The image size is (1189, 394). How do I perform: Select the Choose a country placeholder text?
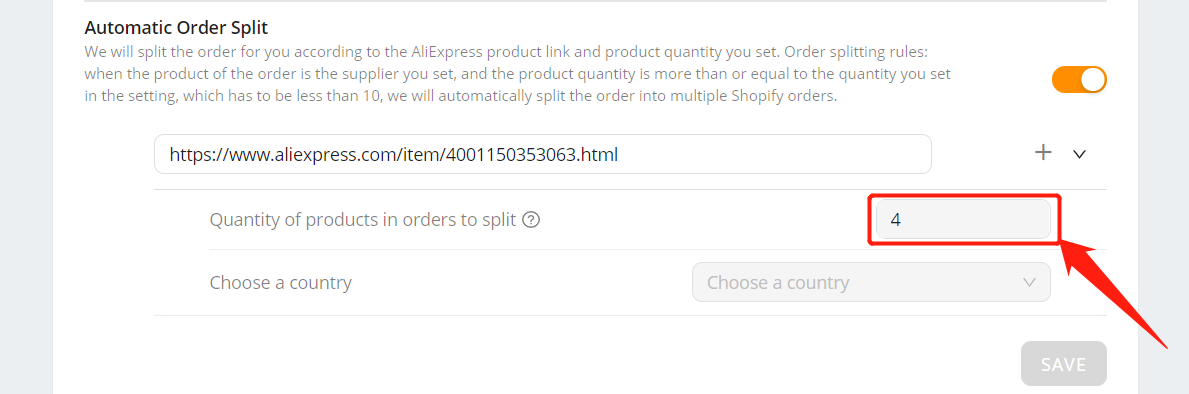(778, 283)
